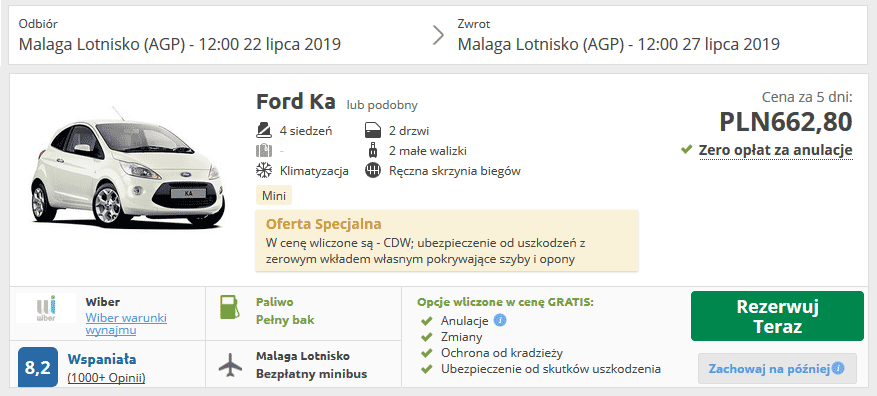This screenshot has height=396, width=877.
Task: Click the Ubezpieczenie od skutków uszkodzenia text
Action: (551, 369)
